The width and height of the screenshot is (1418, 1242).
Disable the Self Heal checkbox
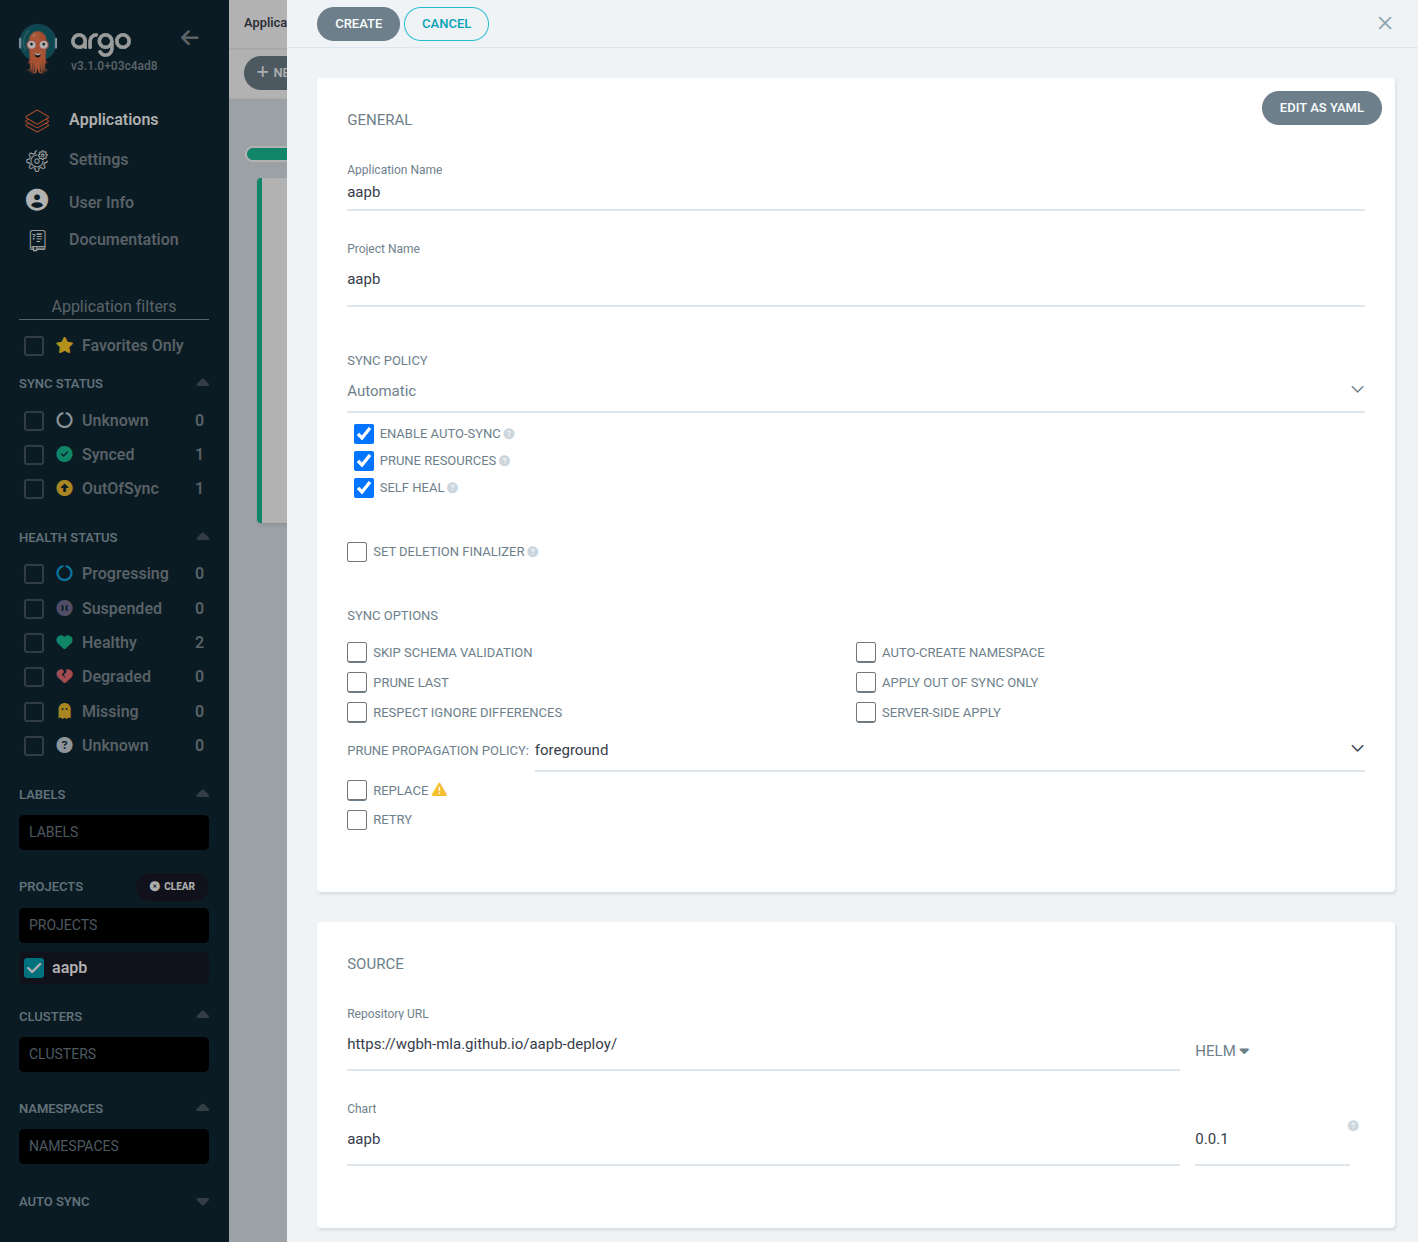363,487
